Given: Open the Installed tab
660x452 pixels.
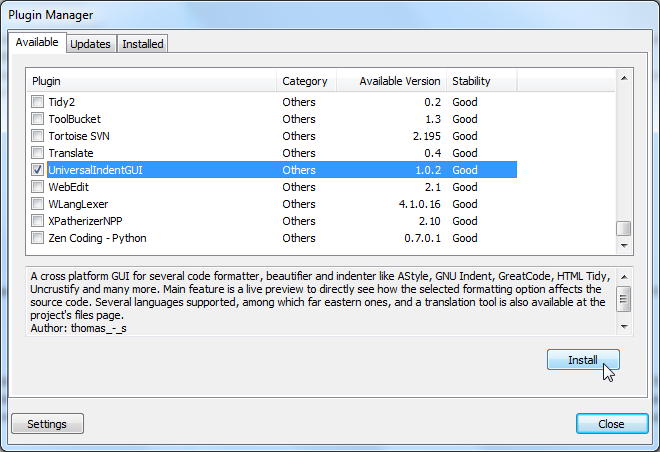Looking at the screenshot, I should coord(143,44).
